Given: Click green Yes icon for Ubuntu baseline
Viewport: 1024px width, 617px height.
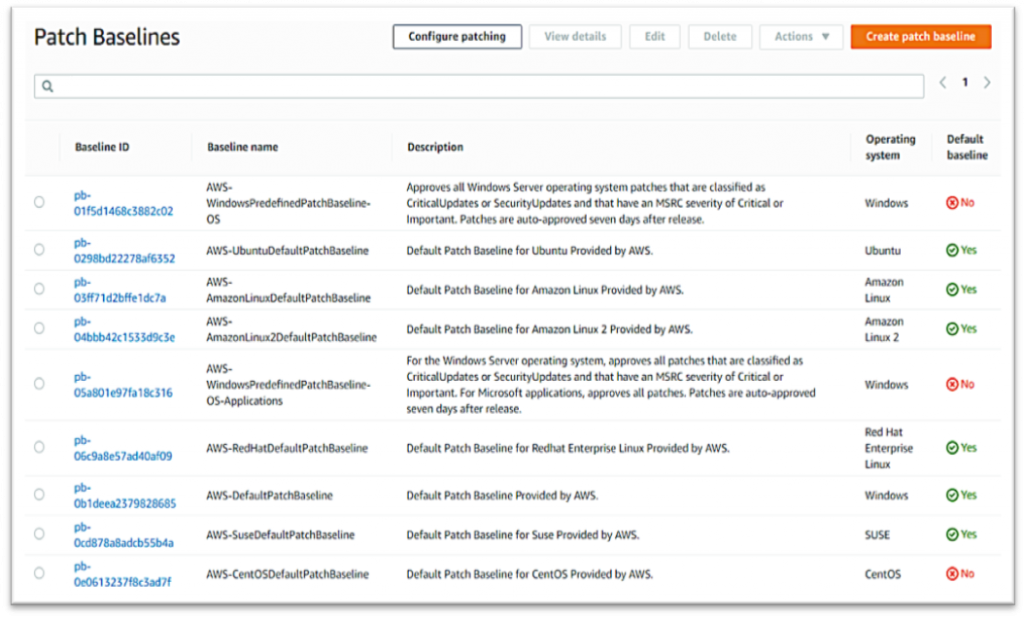Looking at the screenshot, I should point(952,251).
